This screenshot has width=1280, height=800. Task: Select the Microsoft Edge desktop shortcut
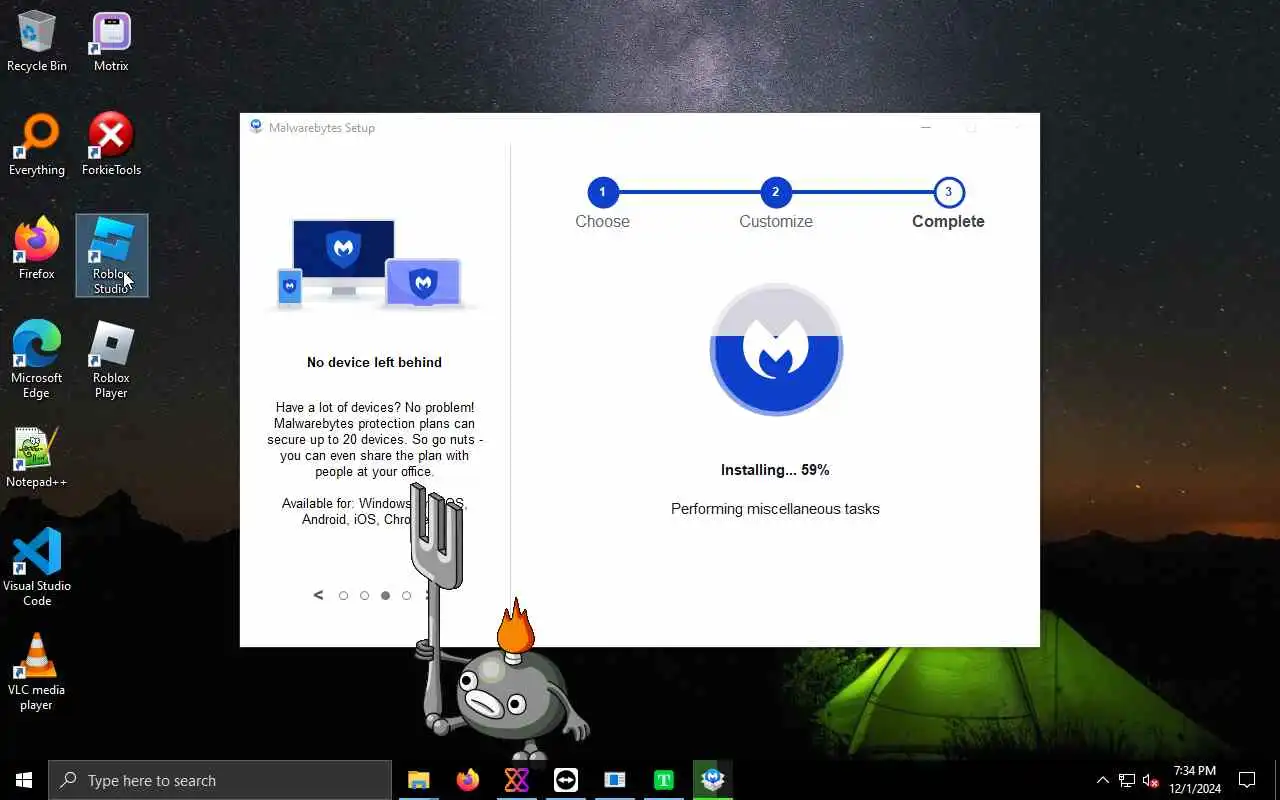[37, 360]
